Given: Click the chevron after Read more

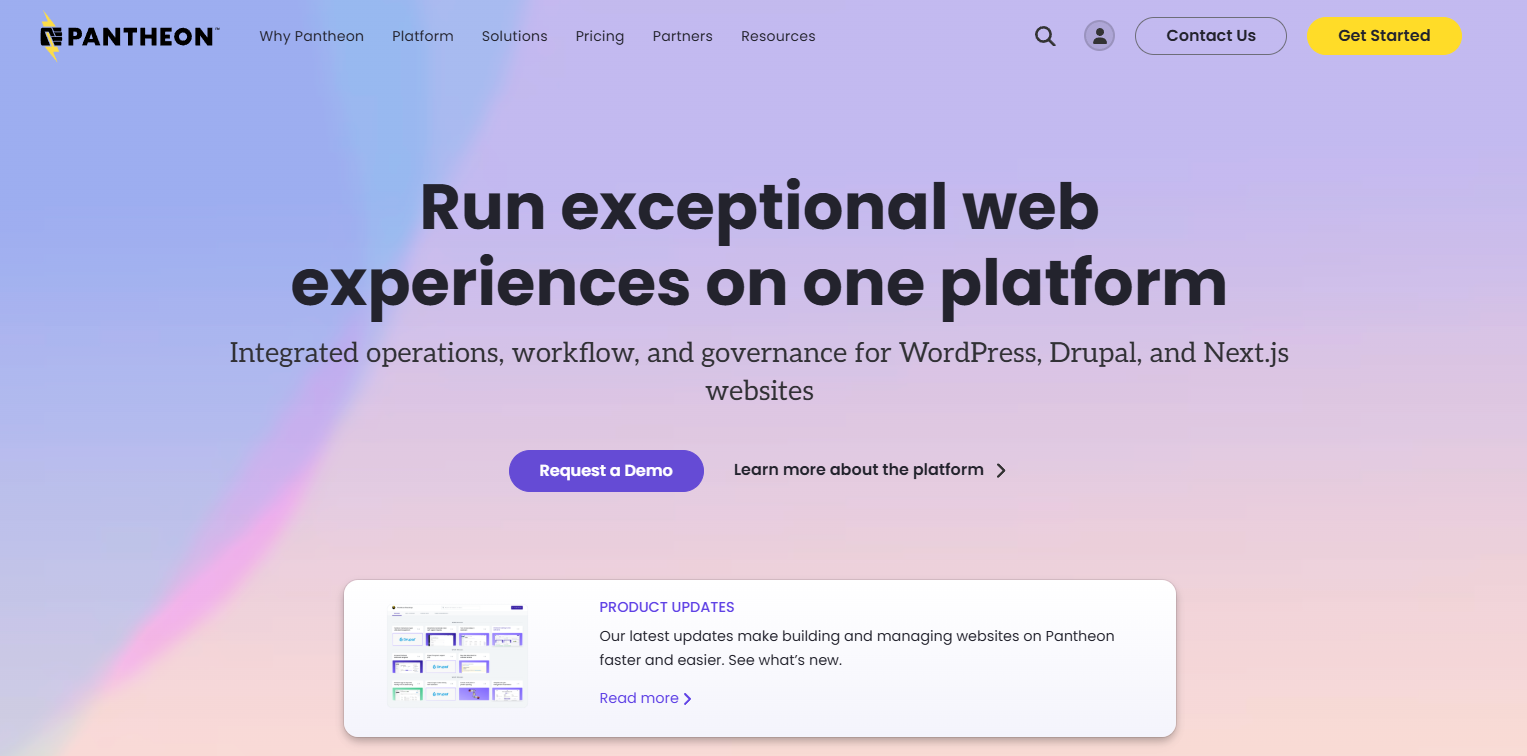Looking at the screenshot, I should coord(687,699).
